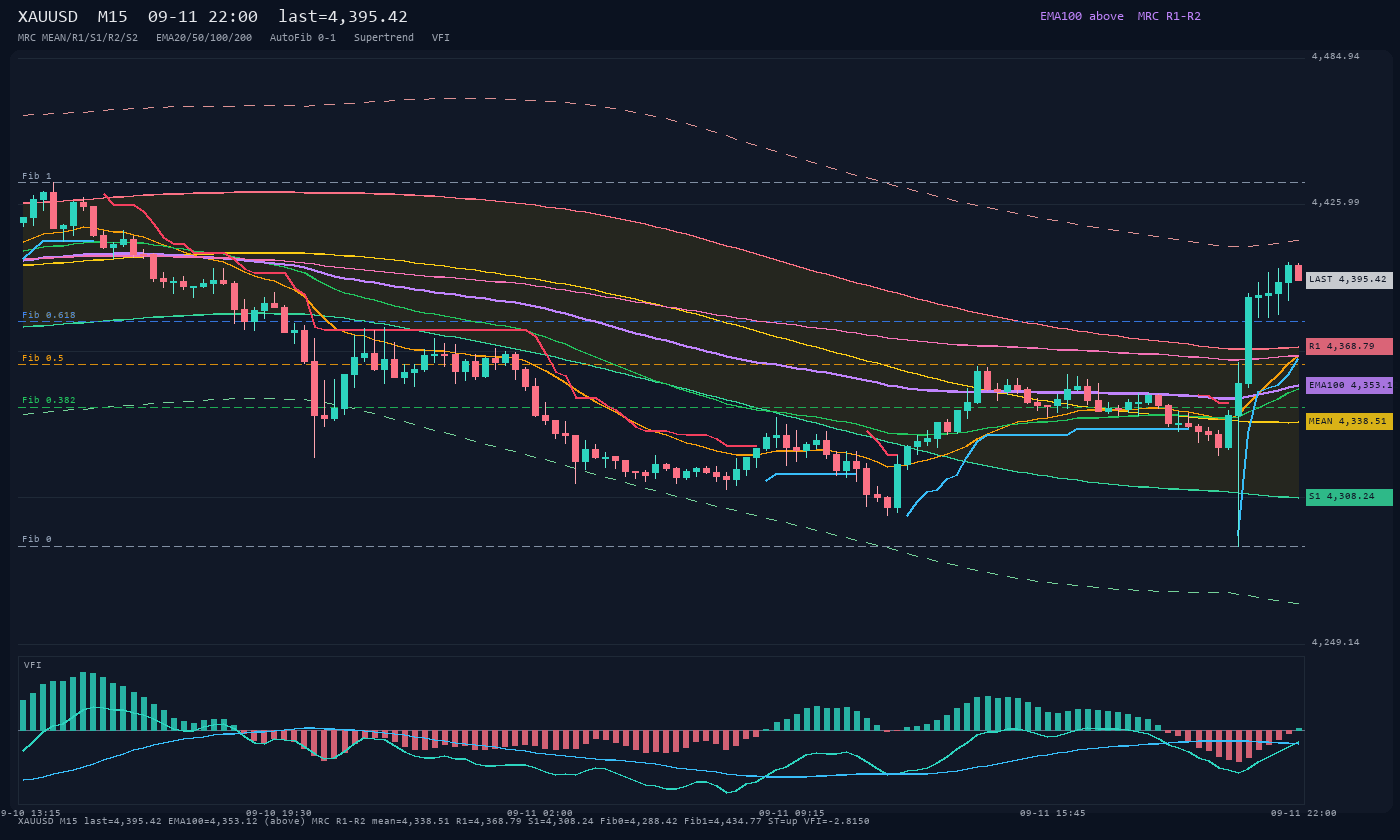
Task: Click the 4,425.99 price axis label
Action: point(1336,202)
